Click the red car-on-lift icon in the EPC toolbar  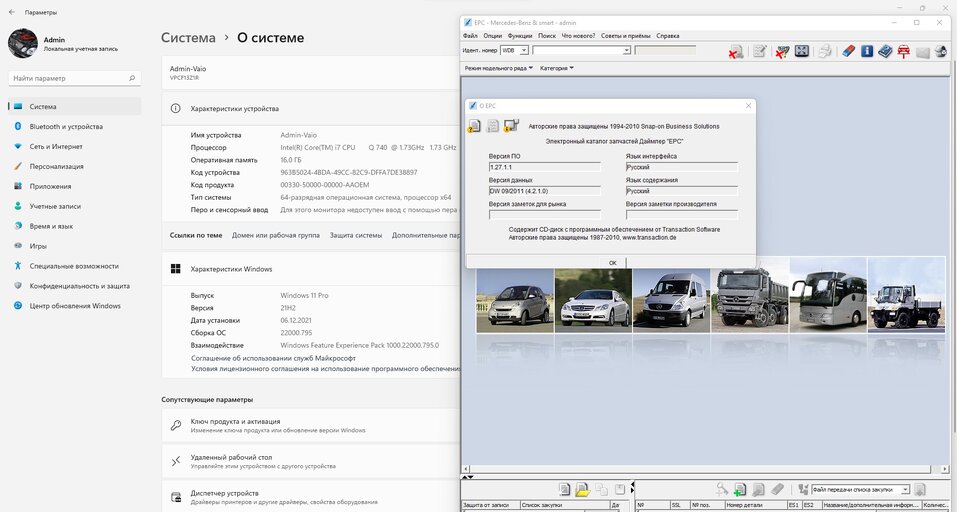point(903,51)
